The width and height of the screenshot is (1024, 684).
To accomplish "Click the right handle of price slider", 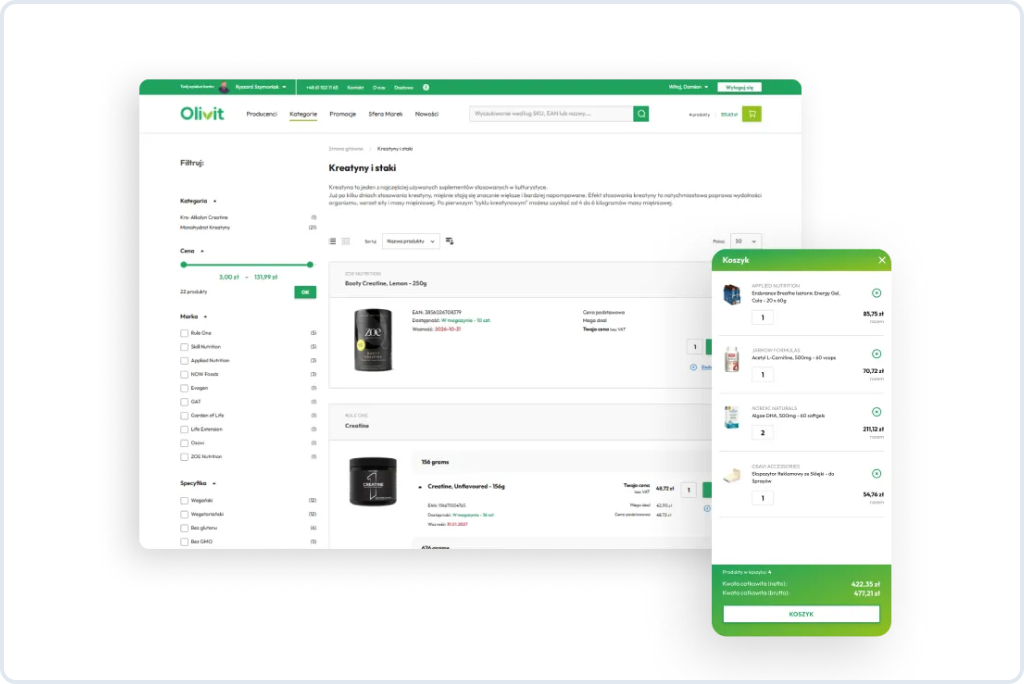I will (x=310, y=265).
